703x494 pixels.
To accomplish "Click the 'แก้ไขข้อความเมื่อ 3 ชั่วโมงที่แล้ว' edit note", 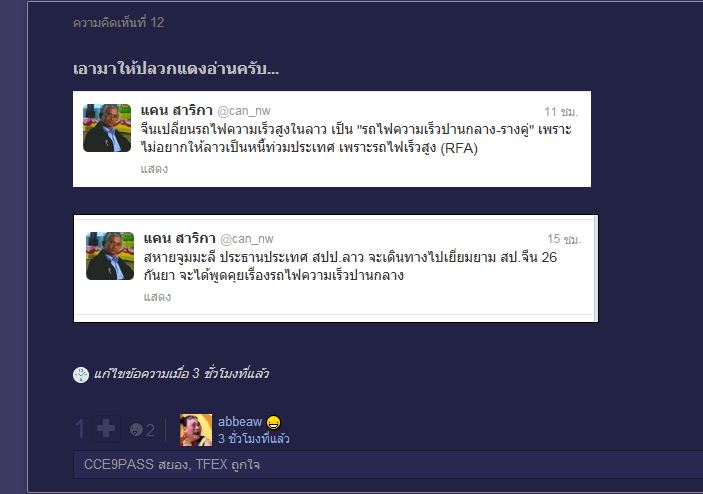I will (181, 374).
